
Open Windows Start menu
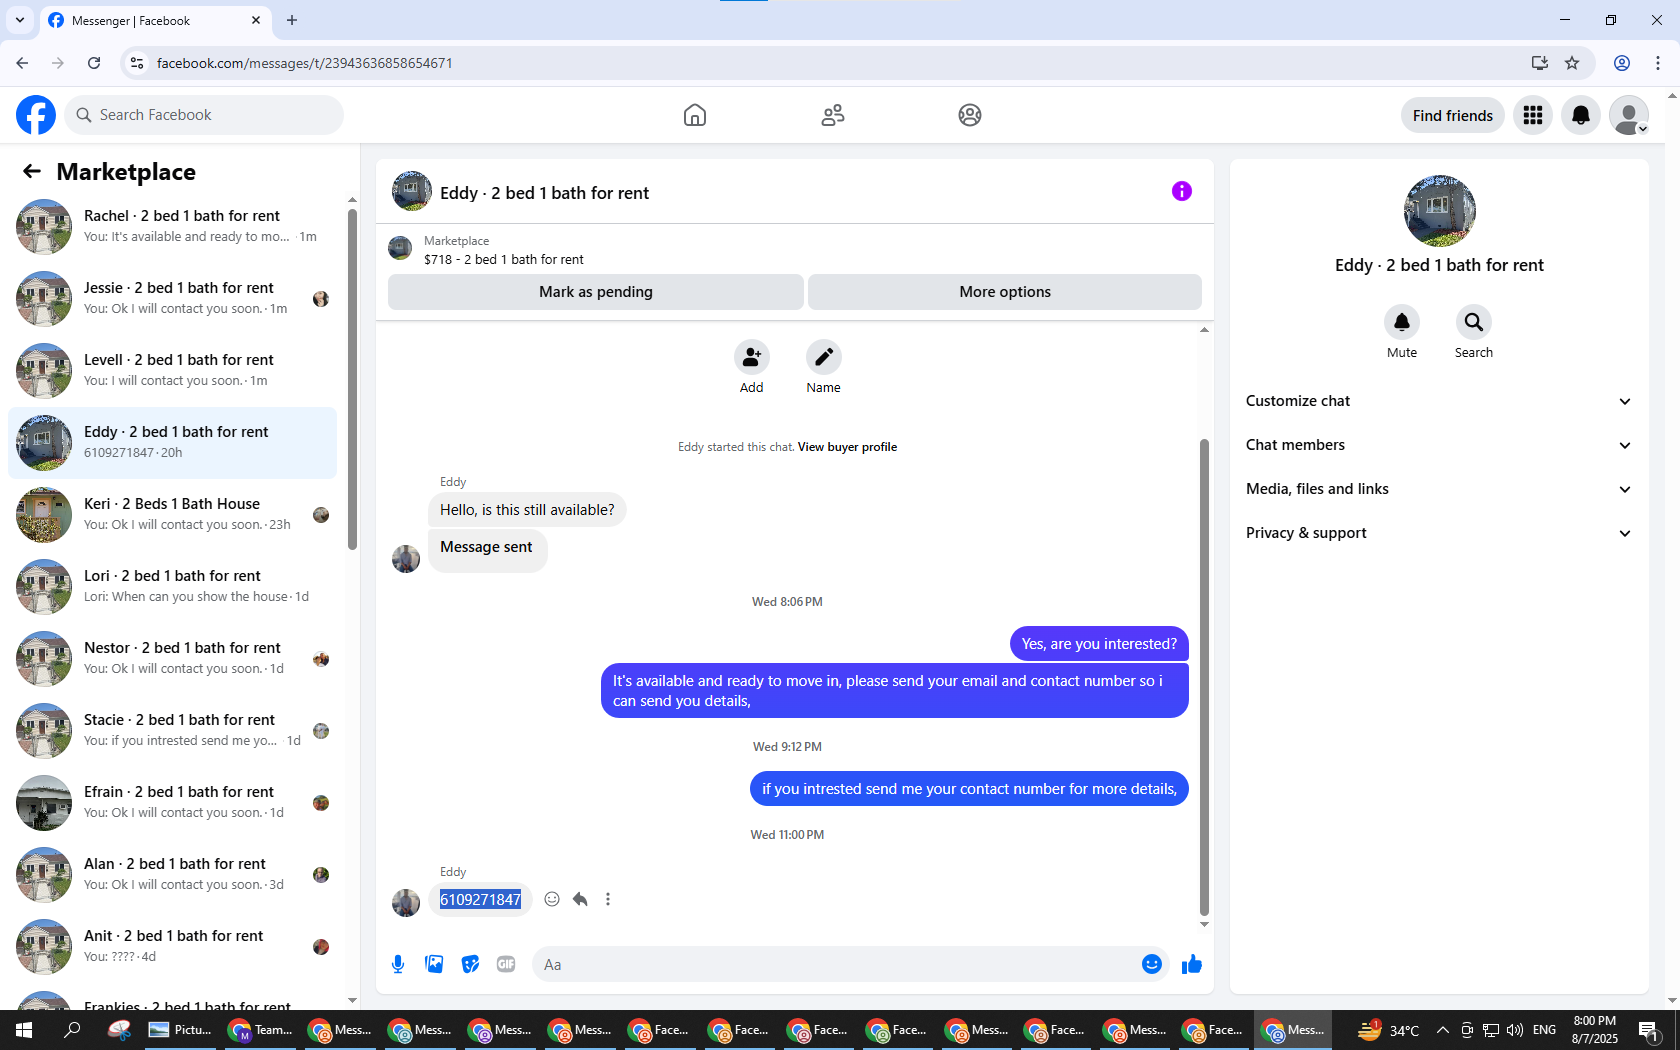coord(24,1030)
